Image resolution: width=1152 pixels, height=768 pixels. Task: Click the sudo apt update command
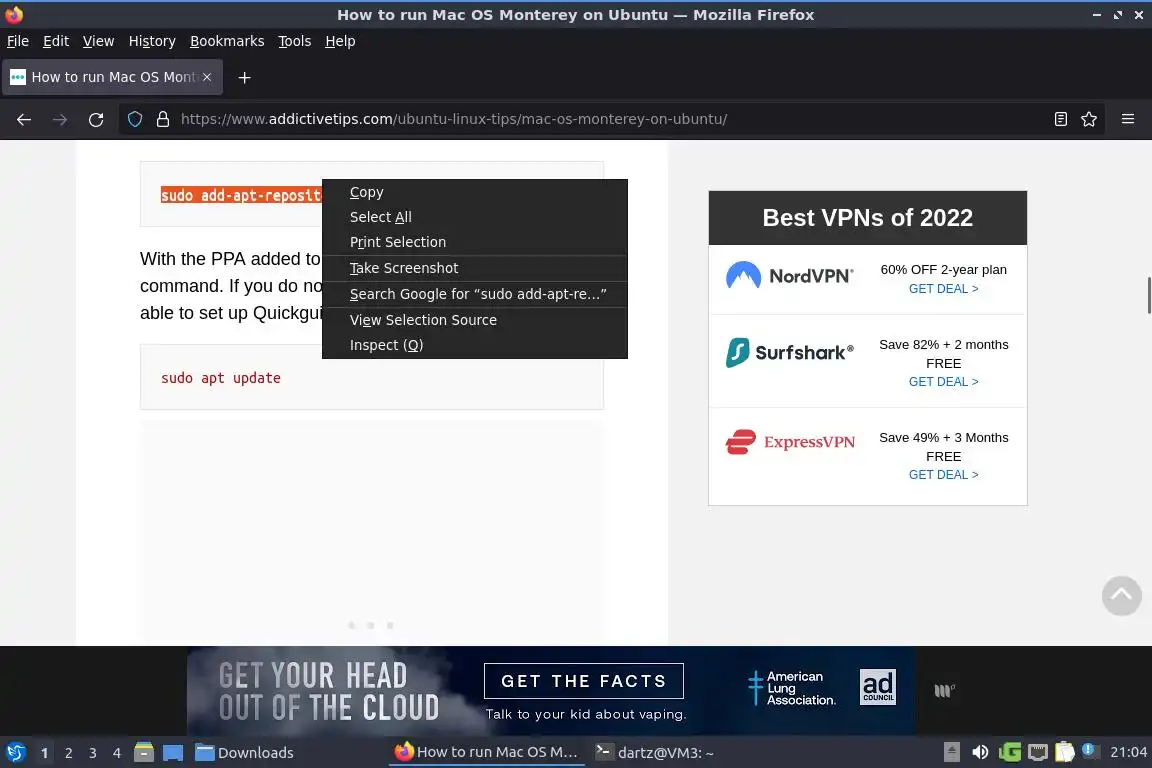tap(221, 378)
